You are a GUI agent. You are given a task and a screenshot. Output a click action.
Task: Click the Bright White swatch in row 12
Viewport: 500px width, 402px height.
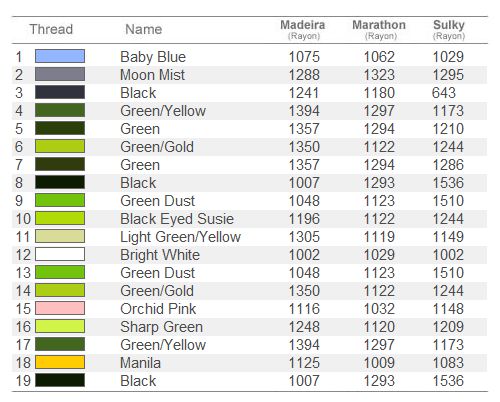tap(60, 254)
